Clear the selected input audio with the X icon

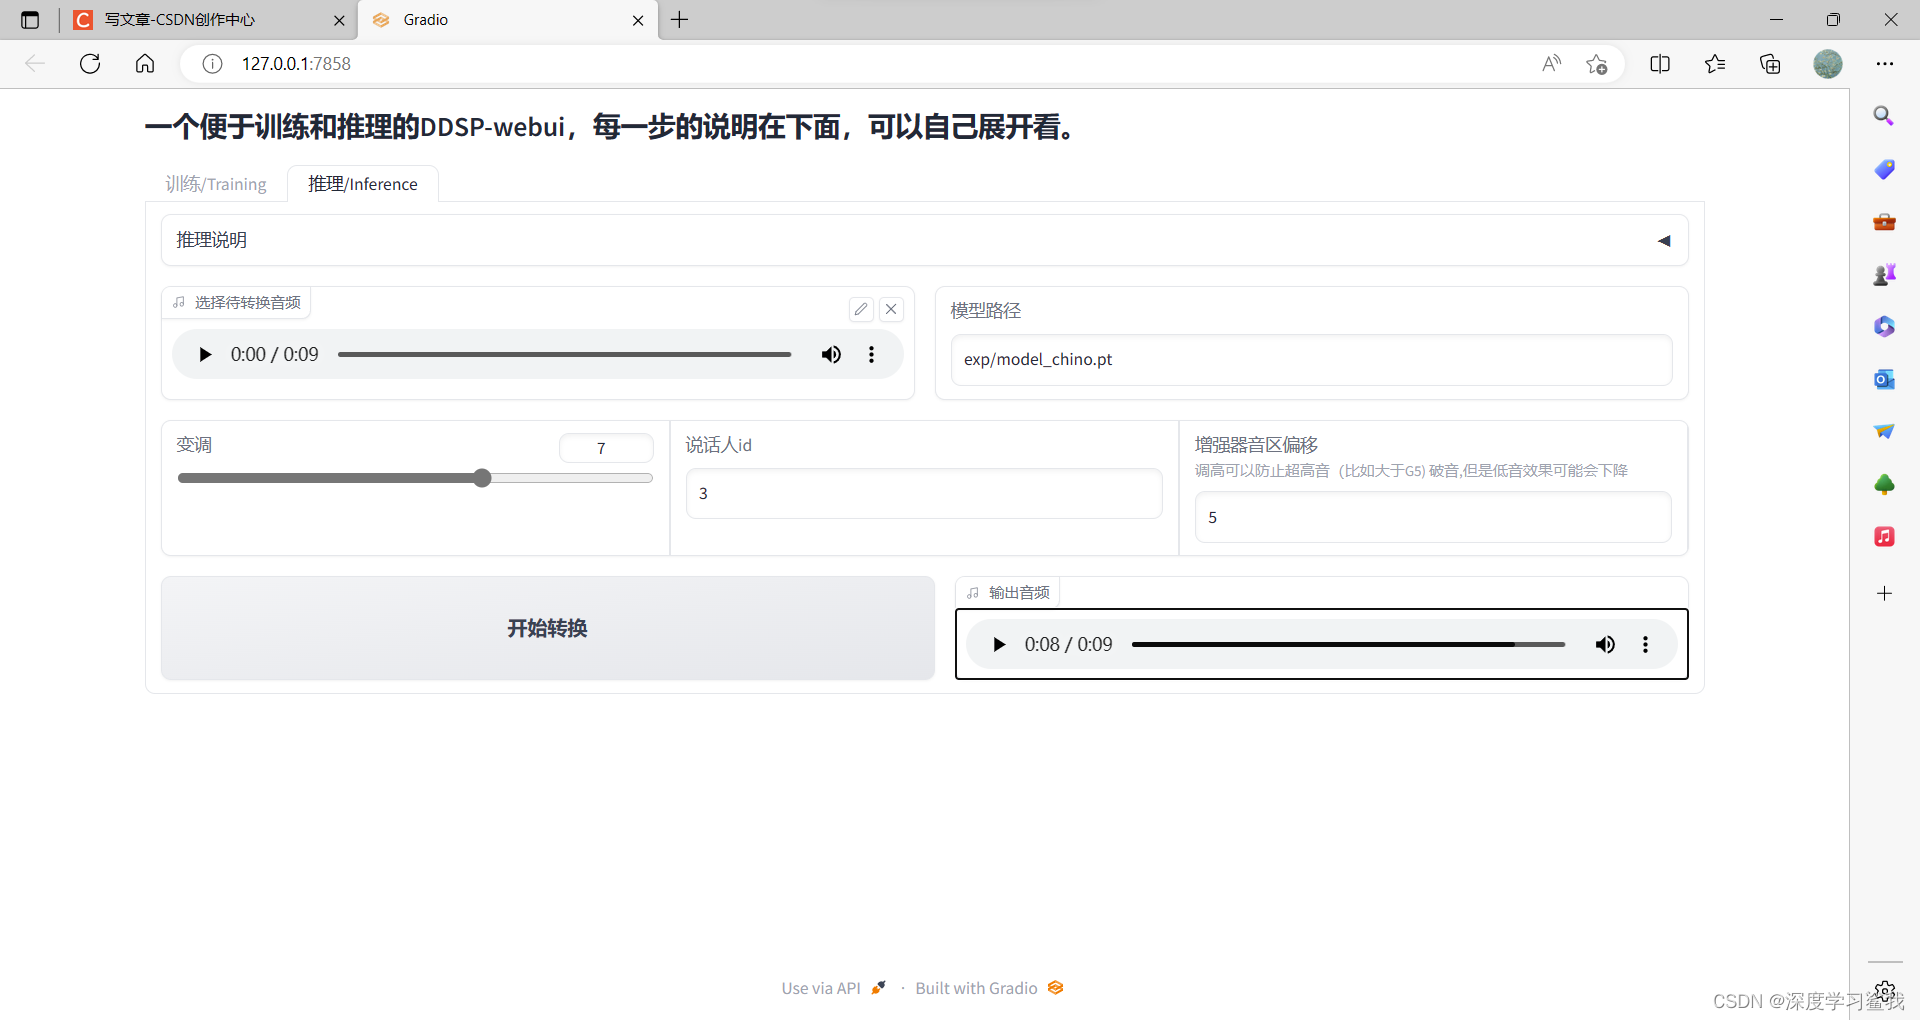pos(891,309)
